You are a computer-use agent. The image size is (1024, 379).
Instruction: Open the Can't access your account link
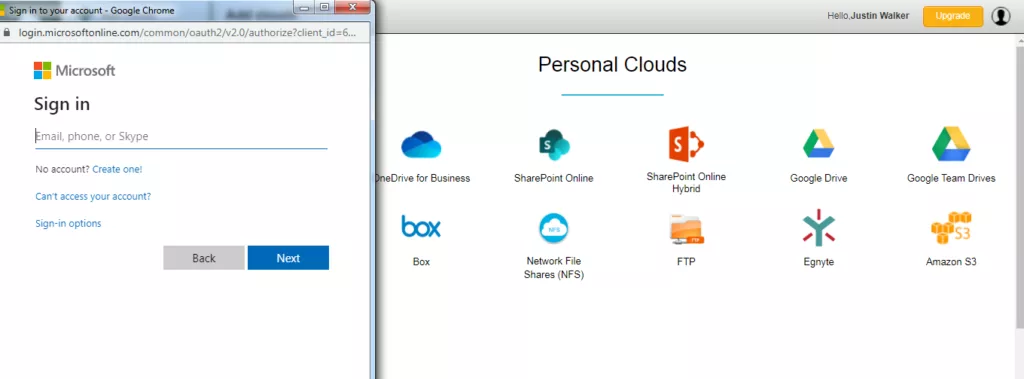coord(93,196)
